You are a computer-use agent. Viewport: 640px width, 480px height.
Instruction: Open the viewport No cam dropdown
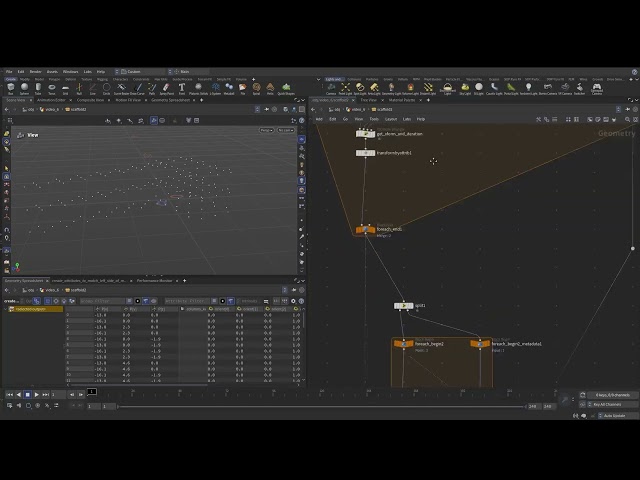tap(286, 130)
